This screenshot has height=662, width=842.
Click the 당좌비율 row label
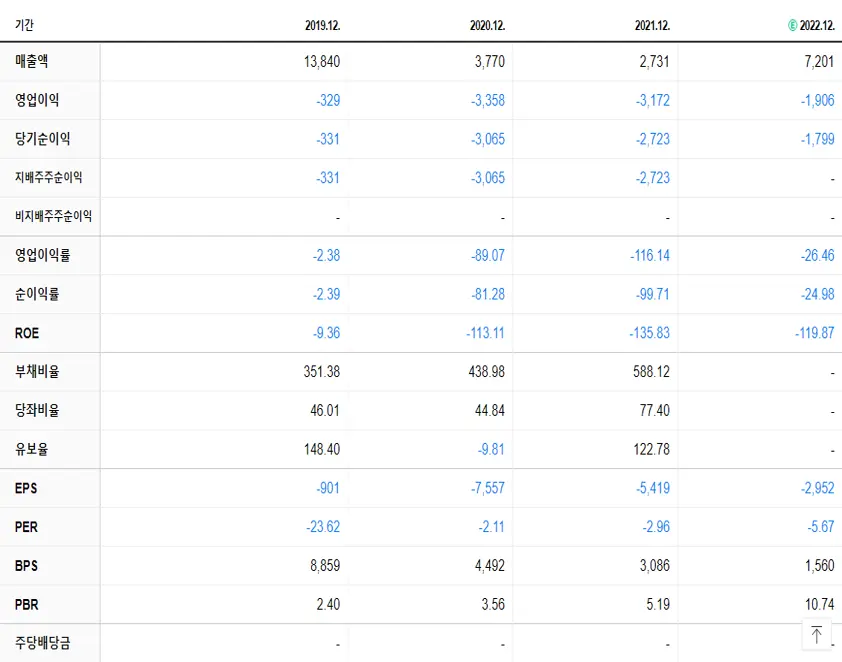pyautogui.click(x=37, y=410)
